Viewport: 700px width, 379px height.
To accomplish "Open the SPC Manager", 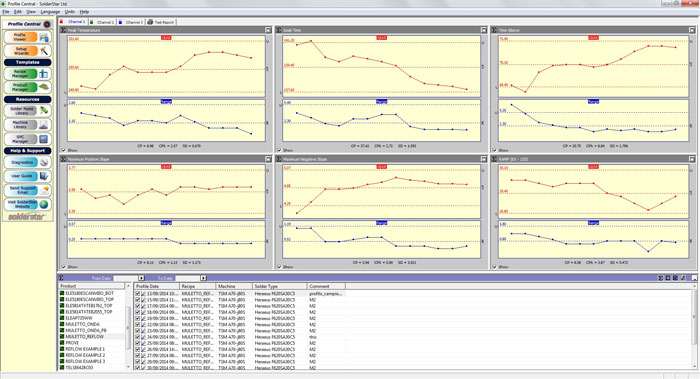I will click(x=27, y=139).
